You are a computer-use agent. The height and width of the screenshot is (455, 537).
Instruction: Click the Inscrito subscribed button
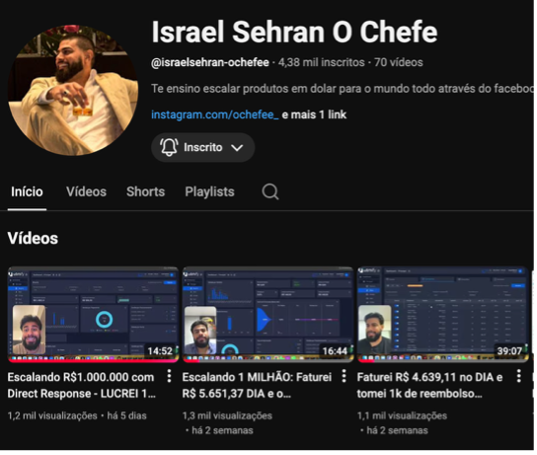tap(204, 148)
